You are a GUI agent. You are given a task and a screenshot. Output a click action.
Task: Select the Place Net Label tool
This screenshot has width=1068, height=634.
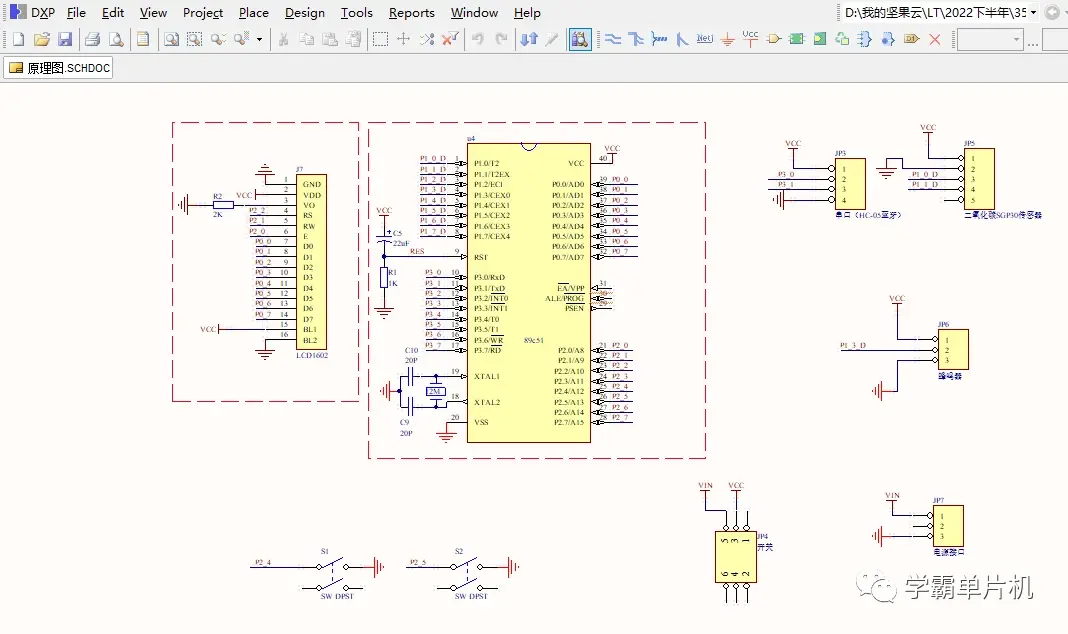click(705, 39)
